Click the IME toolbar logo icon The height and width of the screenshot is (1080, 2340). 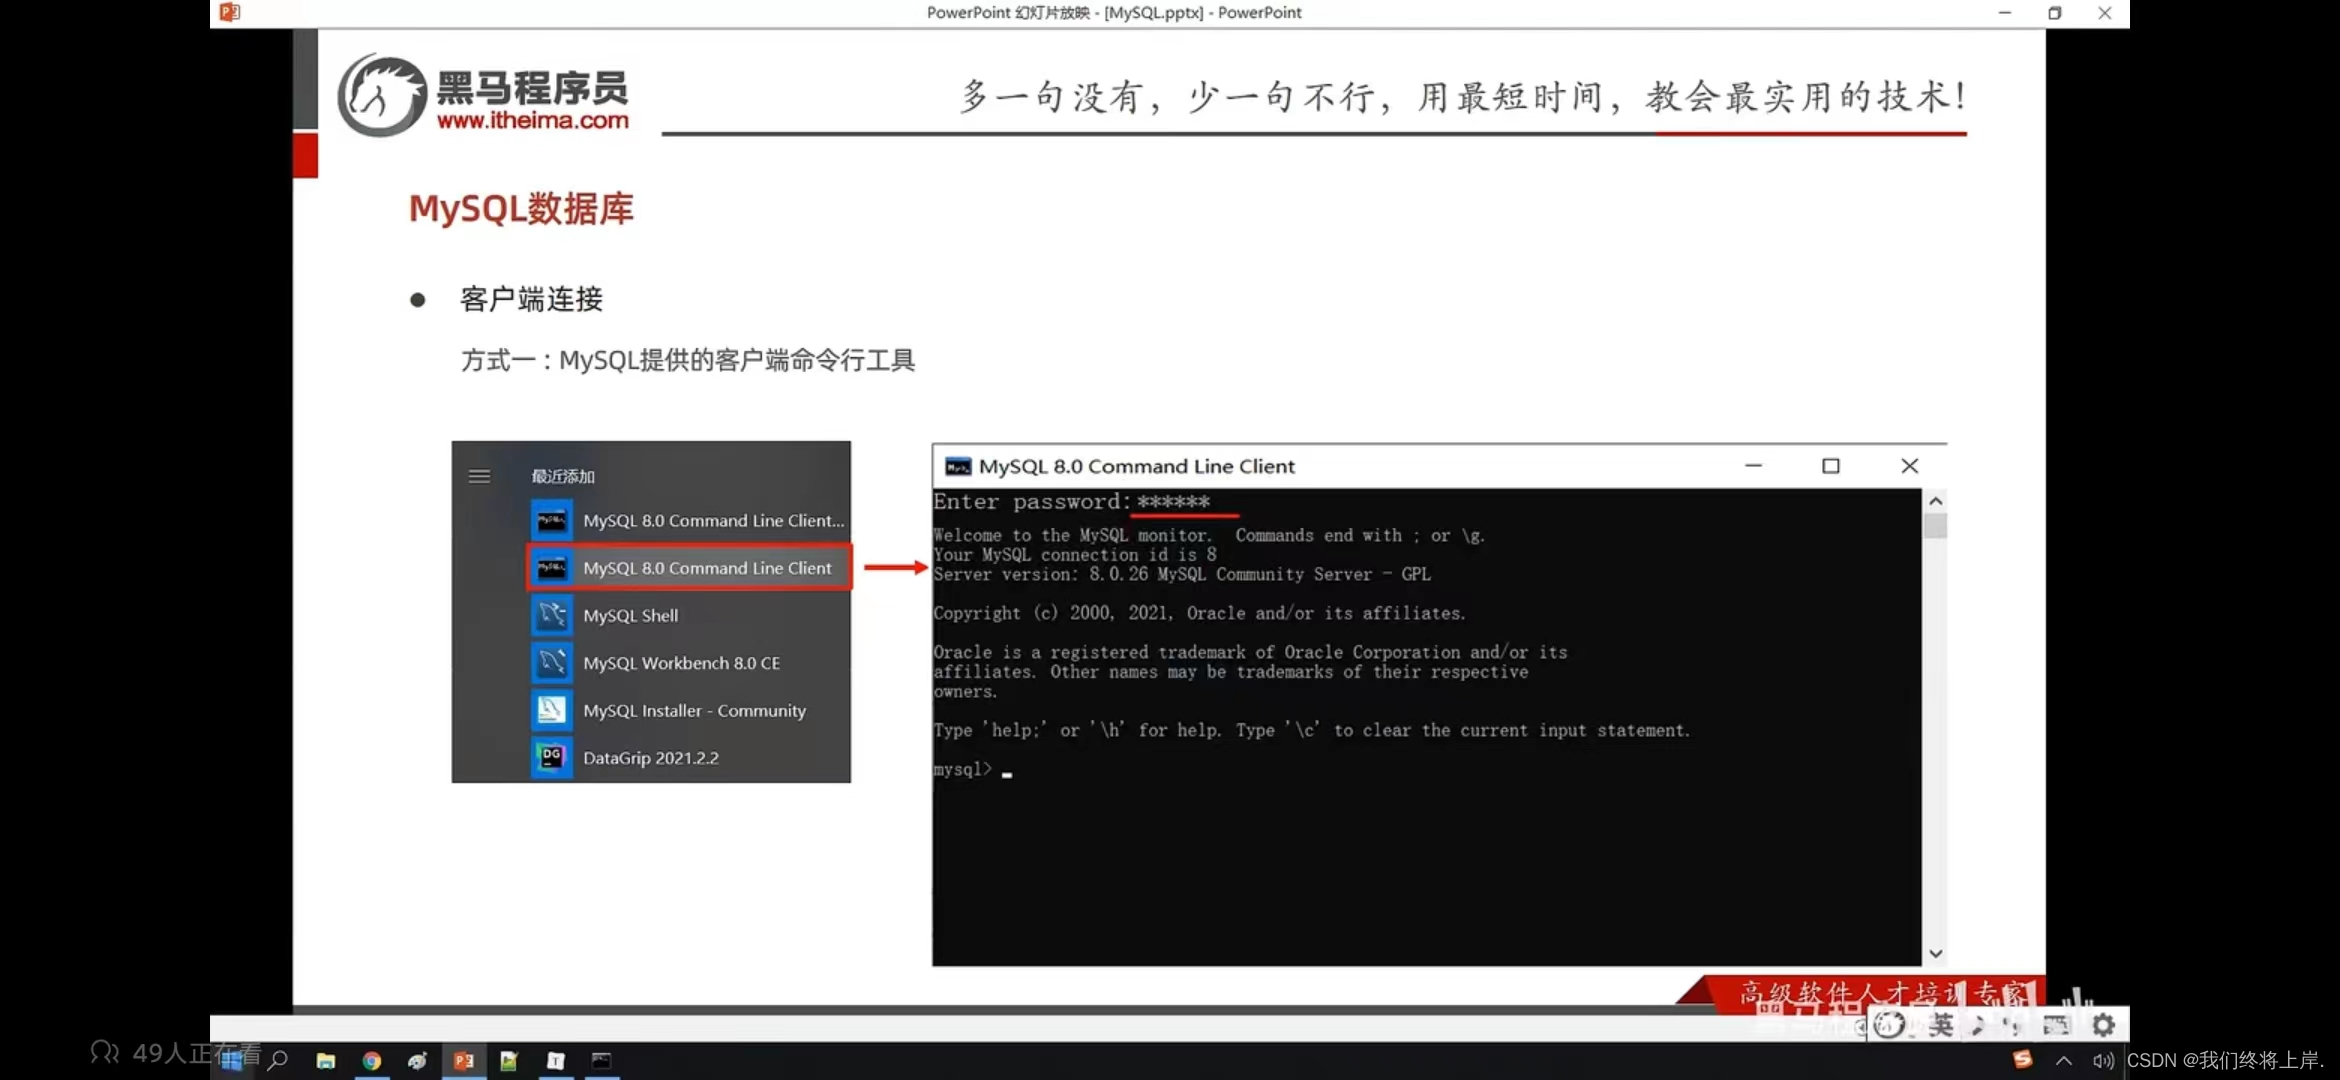(1889, 1025)
